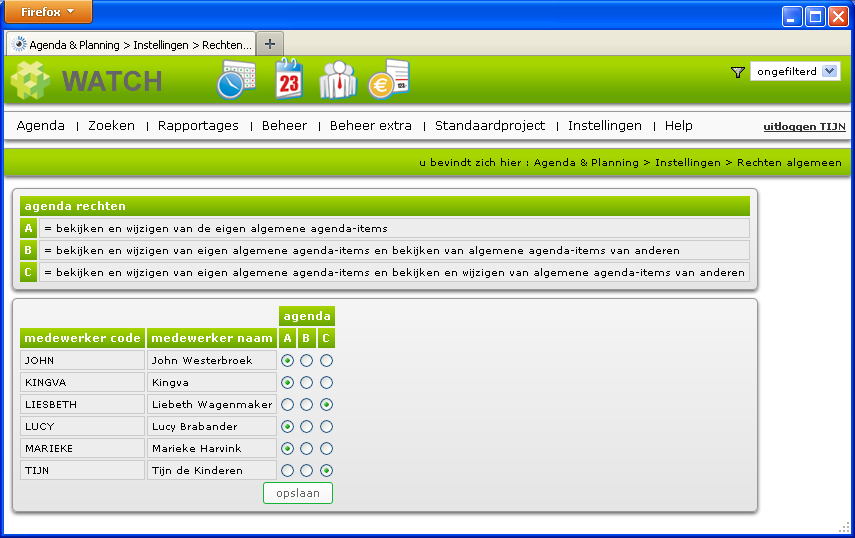
Task: Click the uitloggen TIJN link
Action: click(x=804, y=126)
